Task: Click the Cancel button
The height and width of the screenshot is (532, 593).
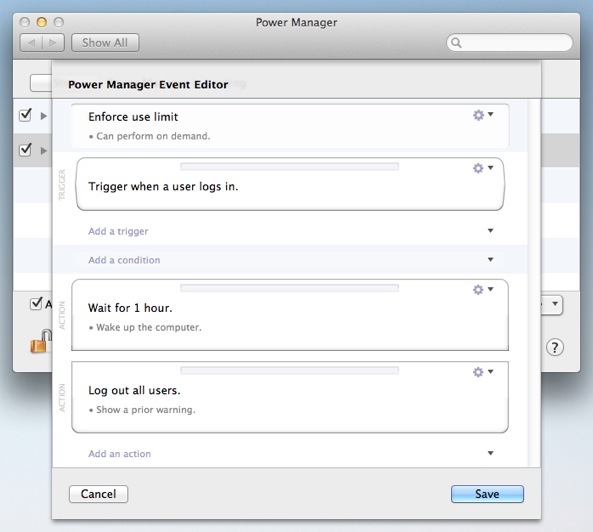Action: 98,494
